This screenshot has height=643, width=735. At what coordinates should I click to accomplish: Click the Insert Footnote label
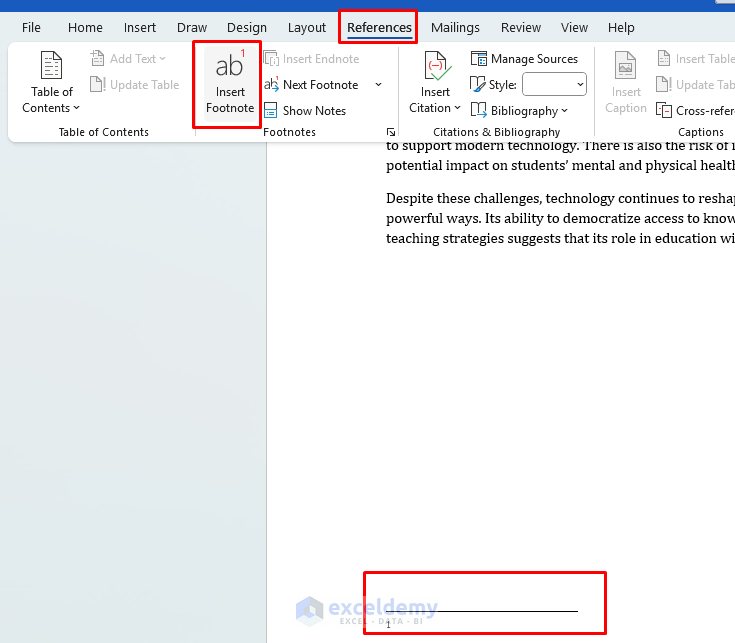230,100
